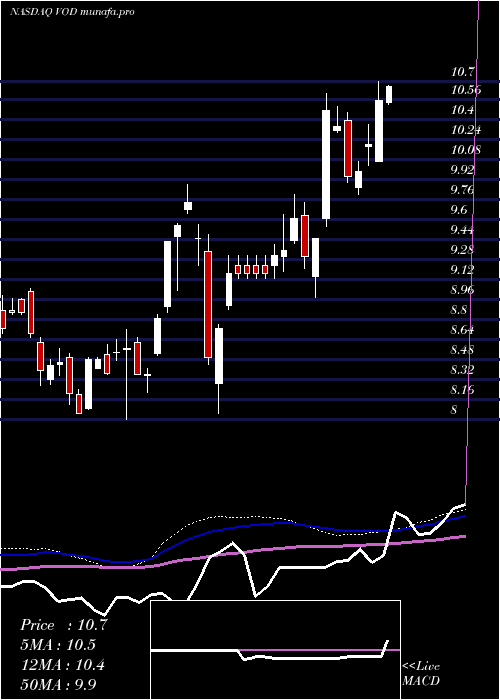
Task: Select the 10.08 price axis label
Action: tap(466, 150)
